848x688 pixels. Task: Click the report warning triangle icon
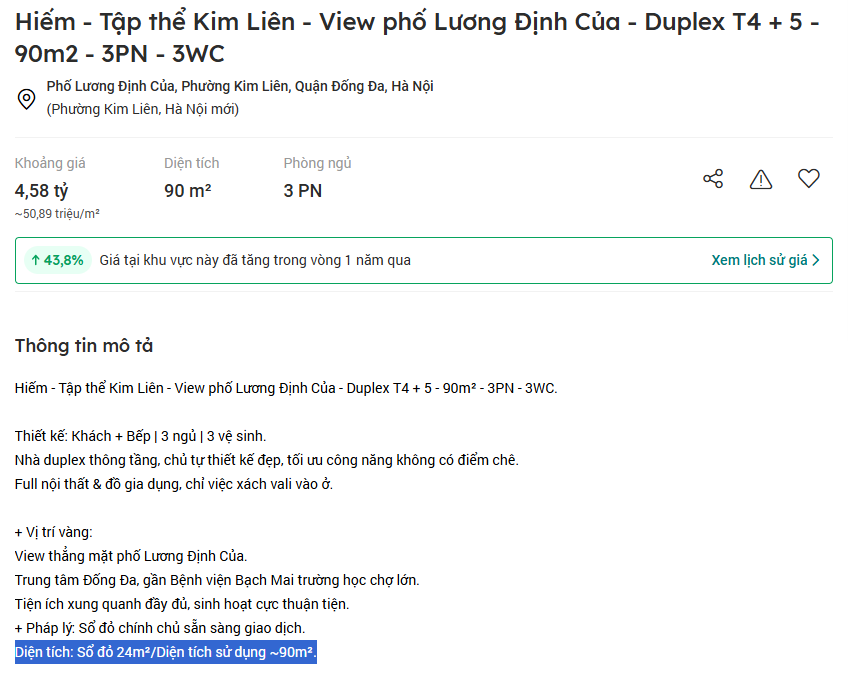coord(761,179)
